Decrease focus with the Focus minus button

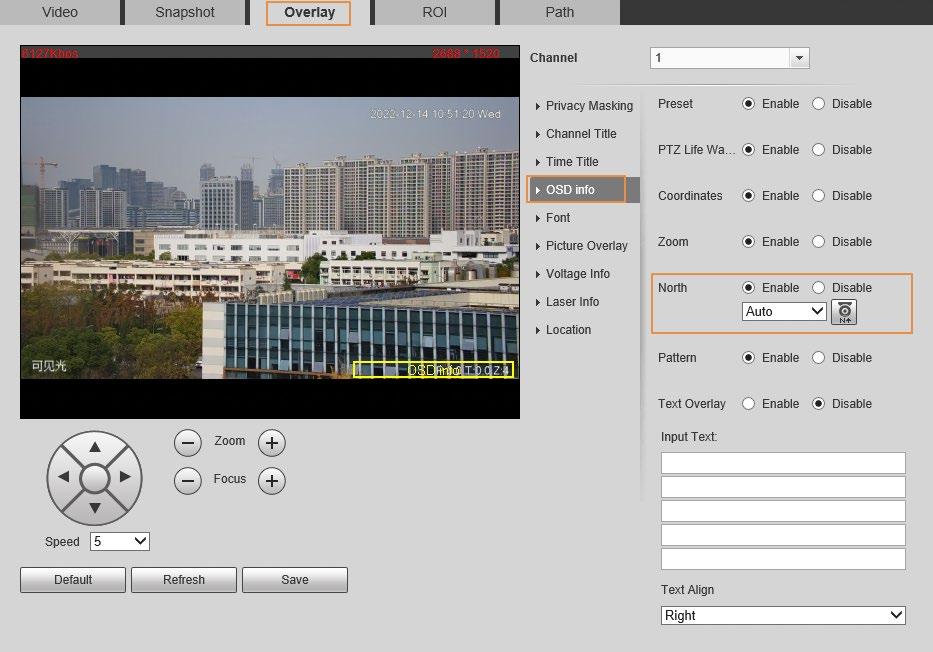(x=187, y=481)
